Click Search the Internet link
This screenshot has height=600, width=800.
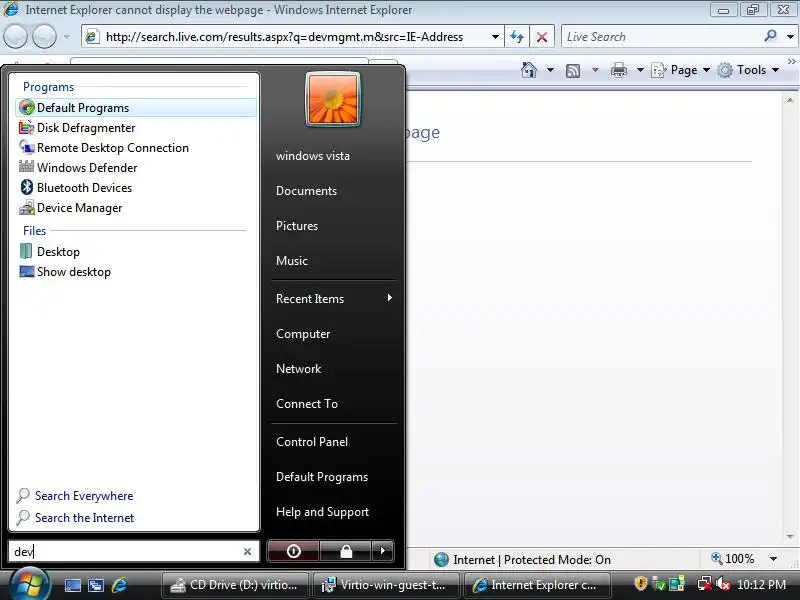(84, 517)
